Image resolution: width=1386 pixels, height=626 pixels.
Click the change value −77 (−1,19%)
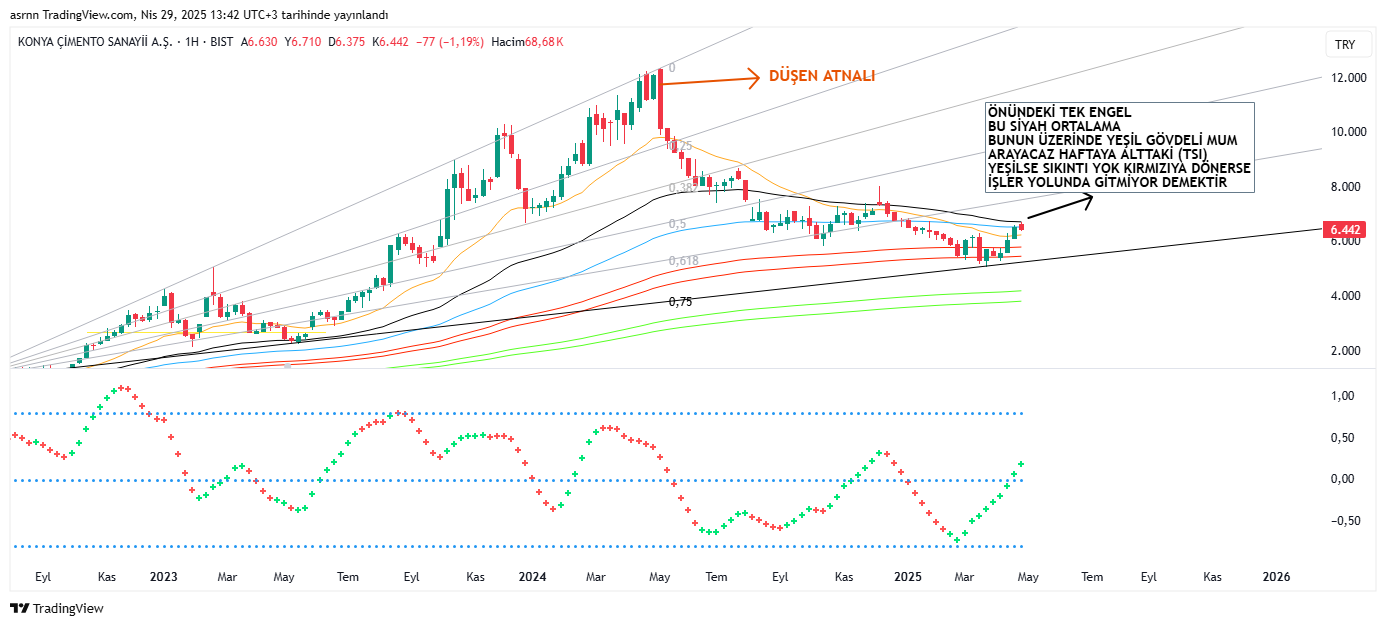(450, 42)
